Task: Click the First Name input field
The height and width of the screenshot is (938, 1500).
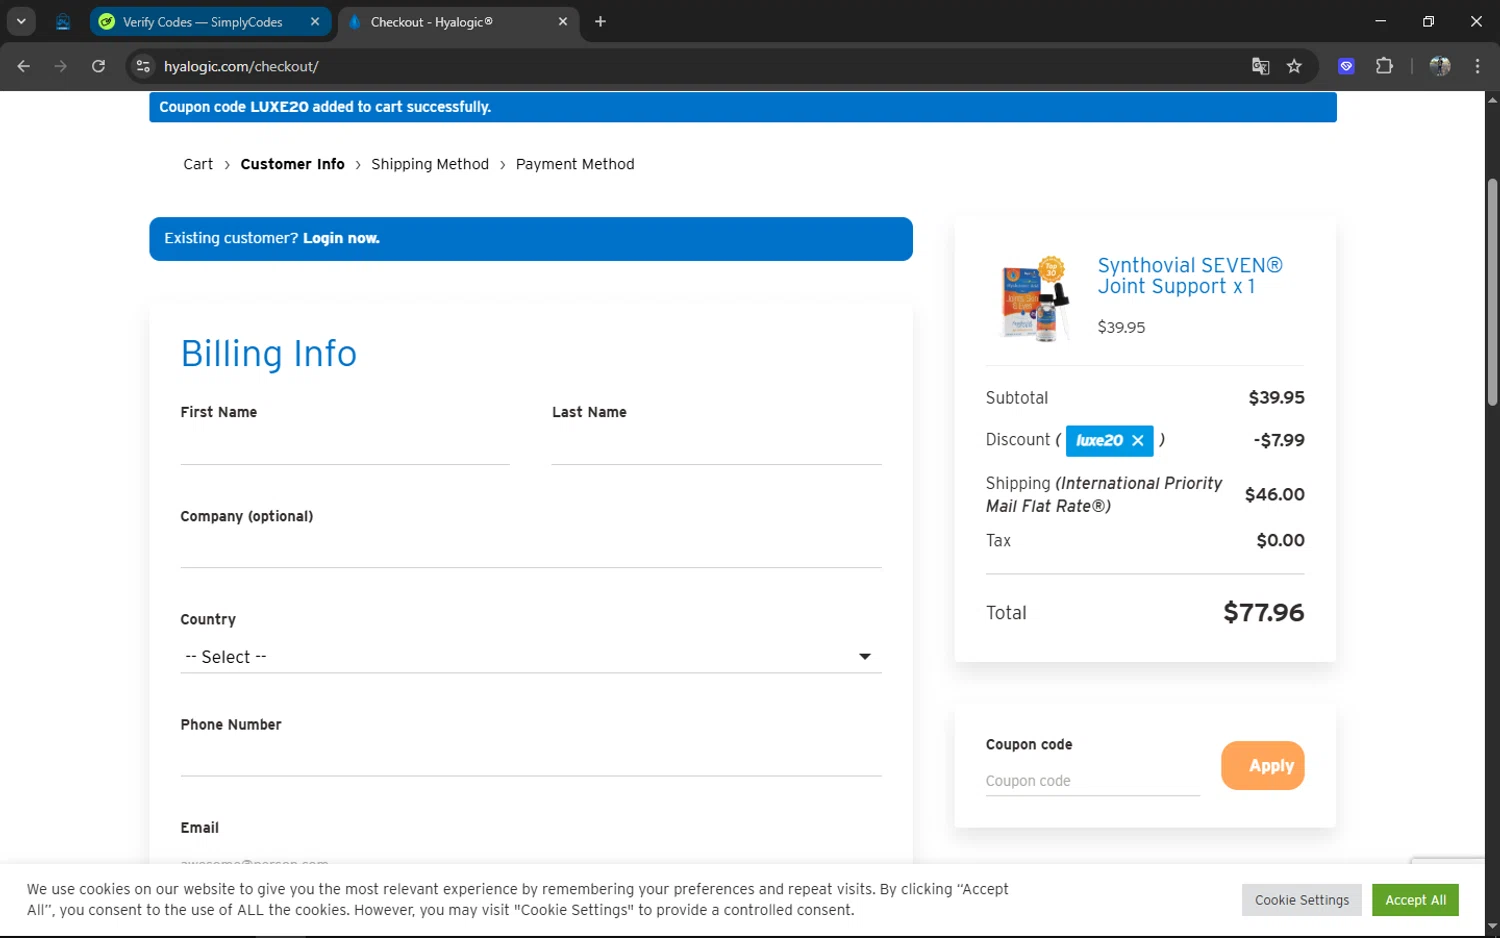Action: [x=345, y=447]
